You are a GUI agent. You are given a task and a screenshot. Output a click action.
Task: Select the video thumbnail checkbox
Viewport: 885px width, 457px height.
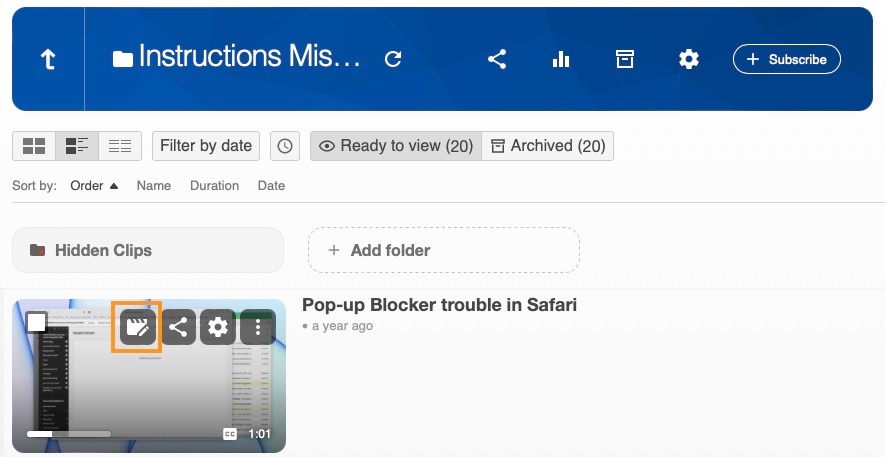[37, 322]
